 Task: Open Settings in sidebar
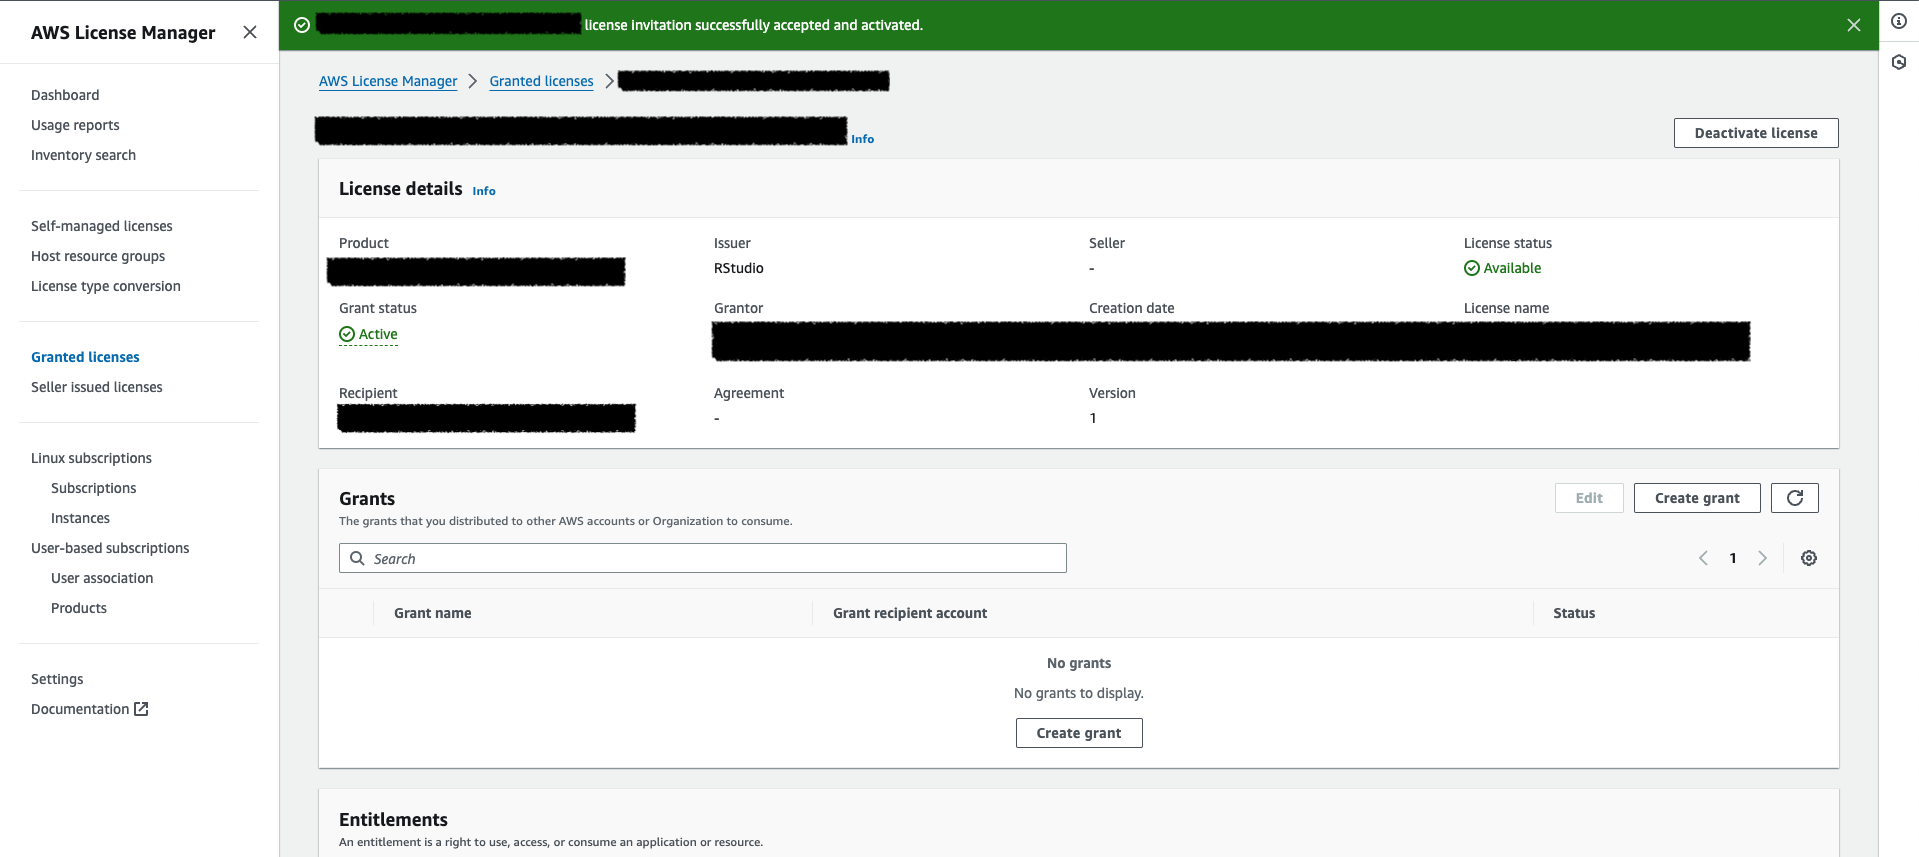point(57,679)
